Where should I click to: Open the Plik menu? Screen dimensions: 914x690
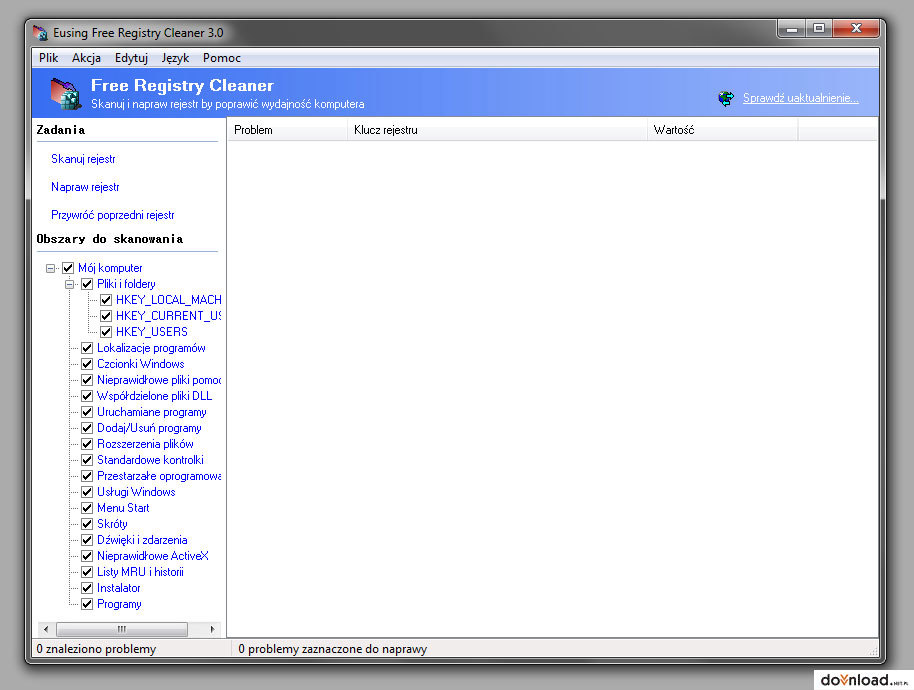point(48,58)
